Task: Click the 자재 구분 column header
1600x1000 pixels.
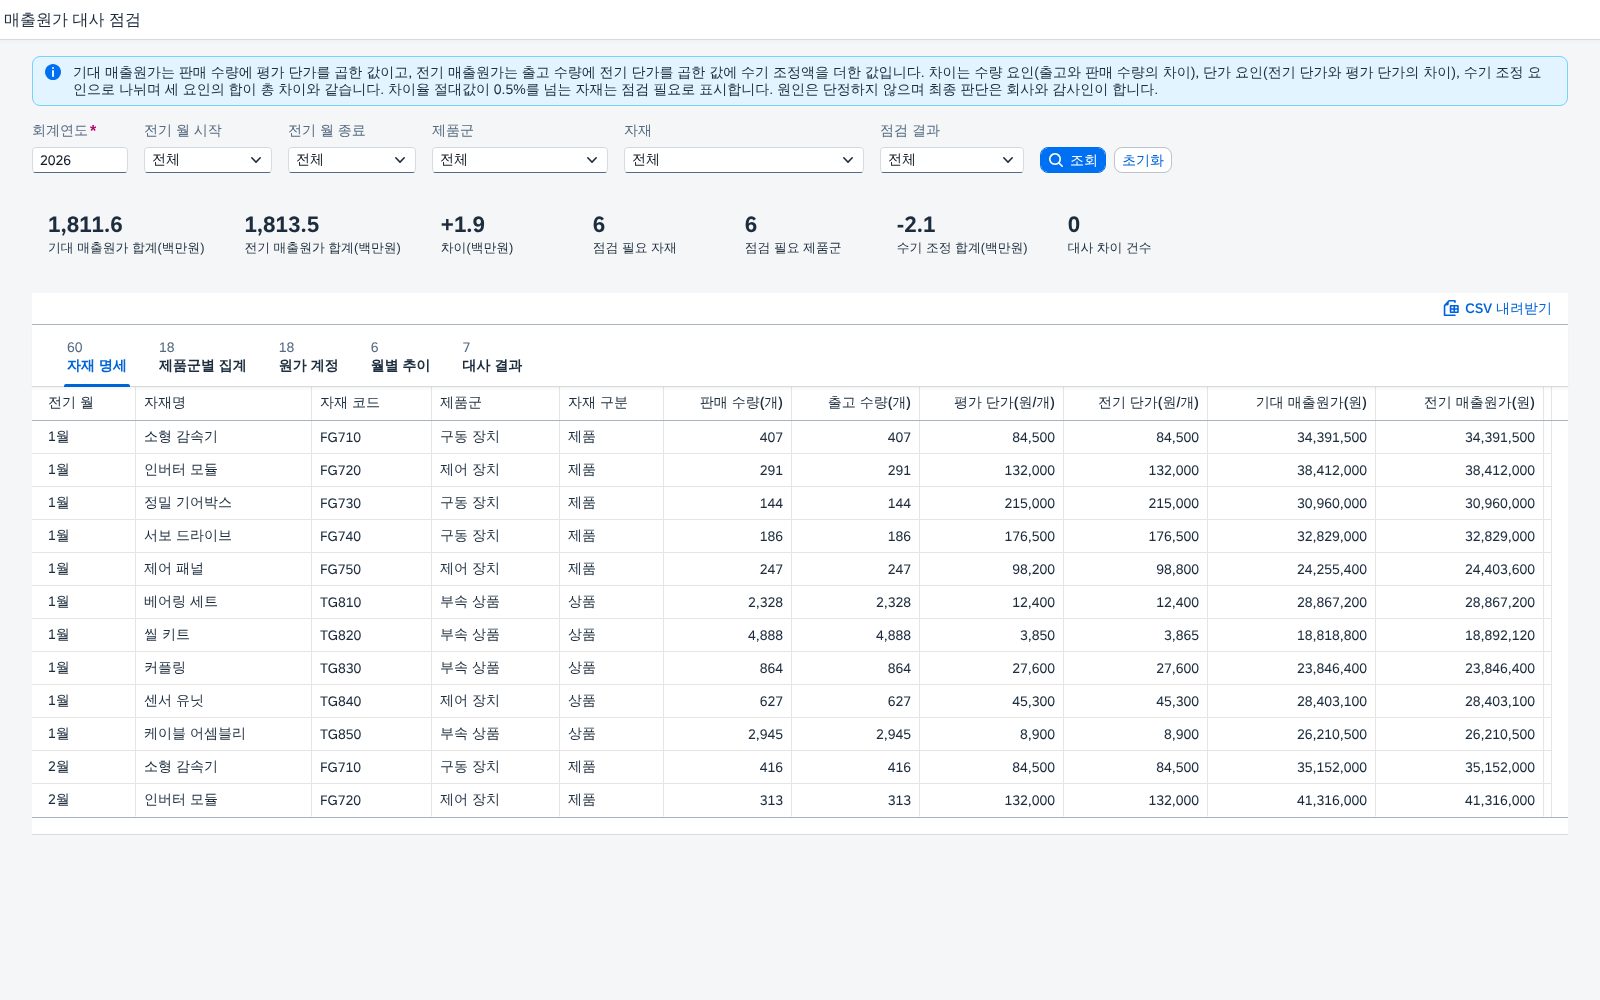Action: coord(612,403)
